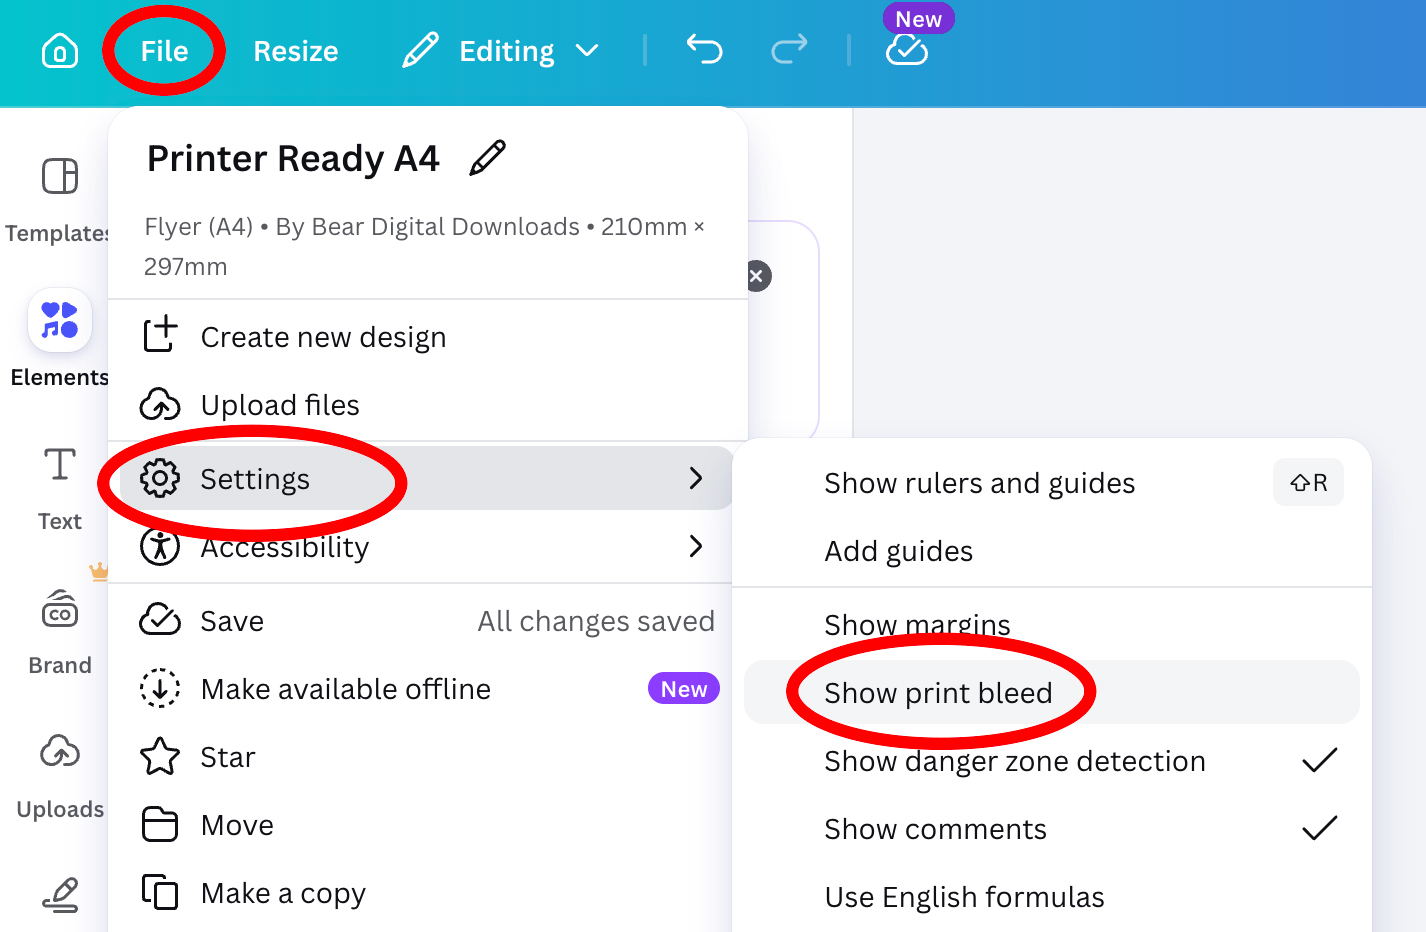Undo the last action
Image resolution: width=1426 pixels, height=932 pixels.
click(705, 49)
